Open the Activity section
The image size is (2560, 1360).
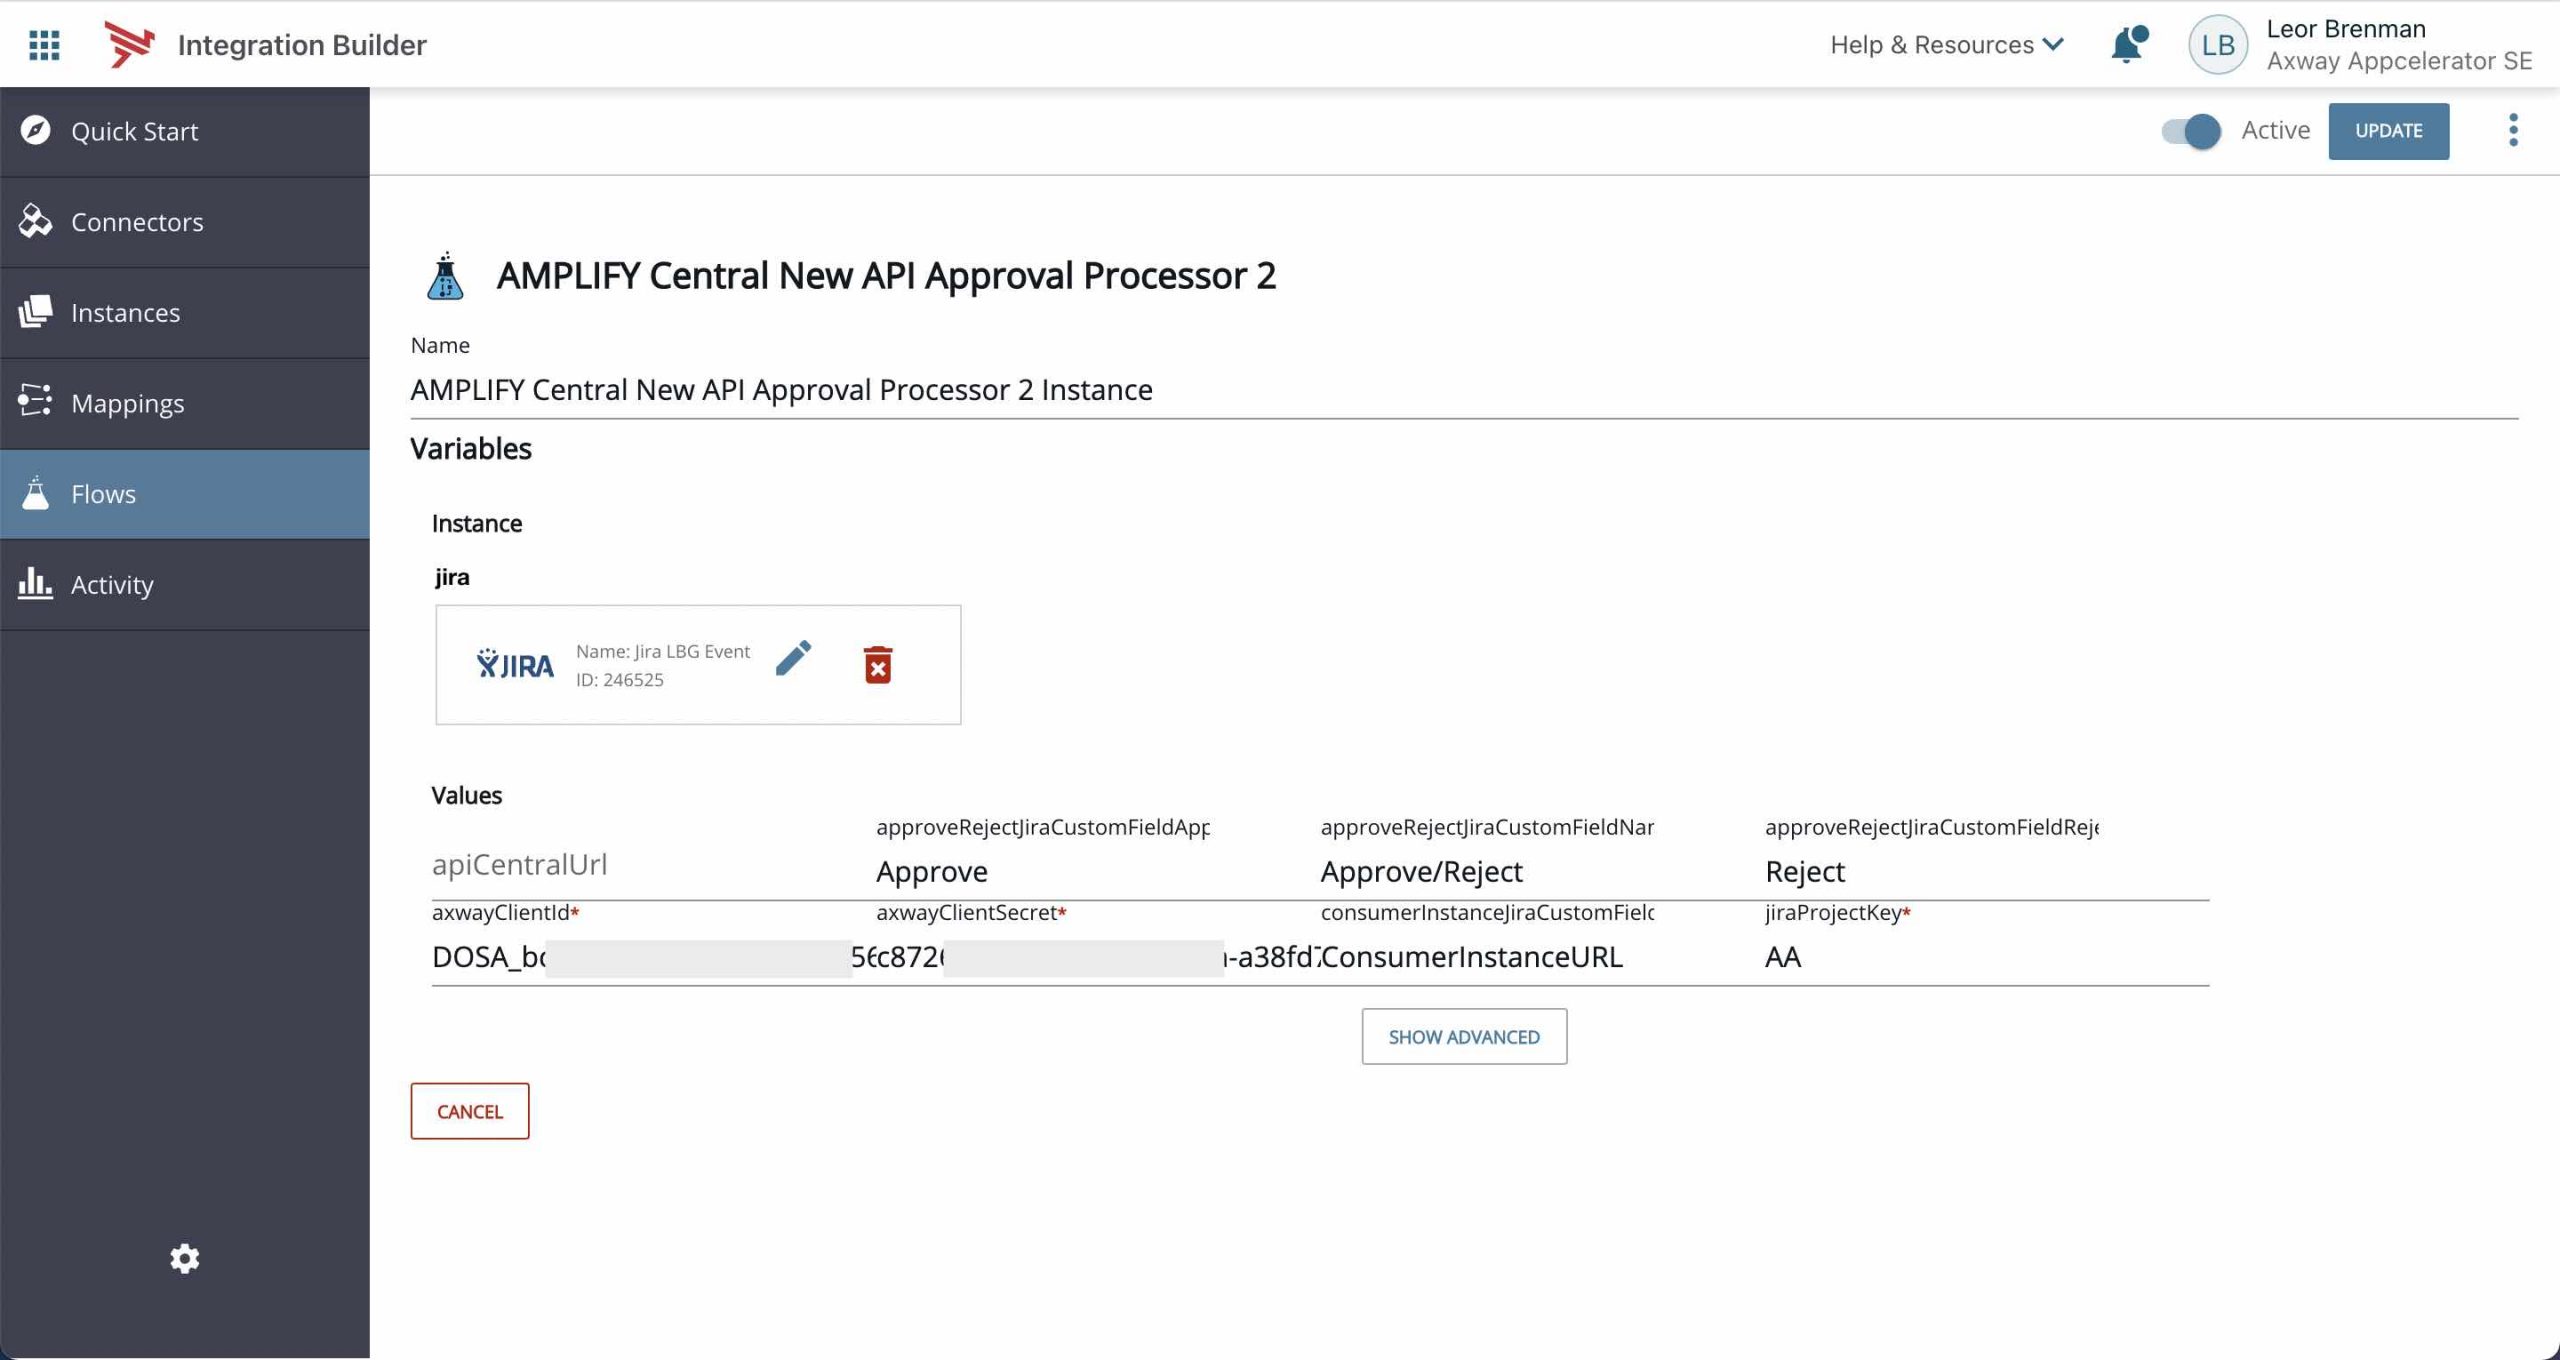pos(185,585)
